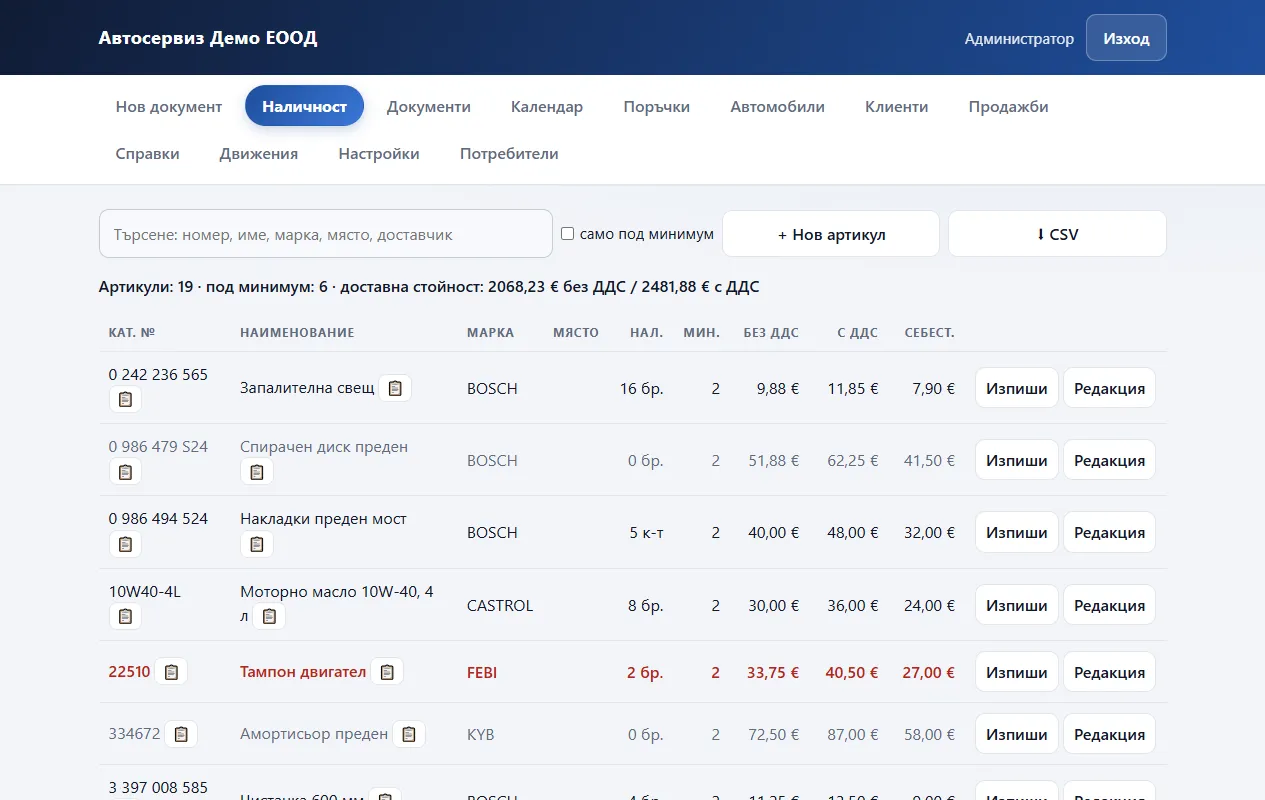The width and height of the screenshot is (1265, 800).
Task: Copy name icon for Моторно масло 10W-40
Action: pyautogui.click(x=269, y=617)
